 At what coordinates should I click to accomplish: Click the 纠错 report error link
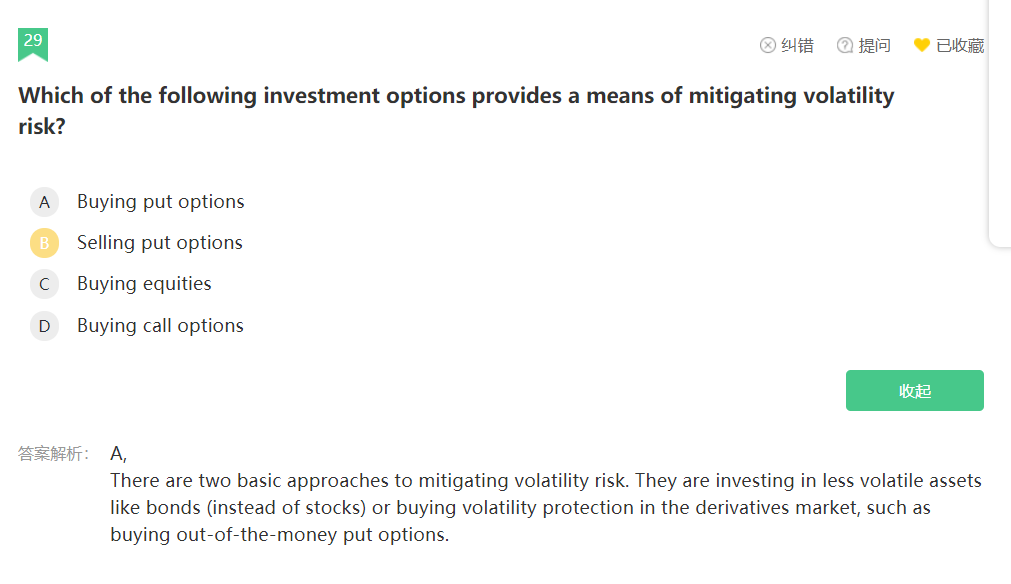(x=797, y=46)
